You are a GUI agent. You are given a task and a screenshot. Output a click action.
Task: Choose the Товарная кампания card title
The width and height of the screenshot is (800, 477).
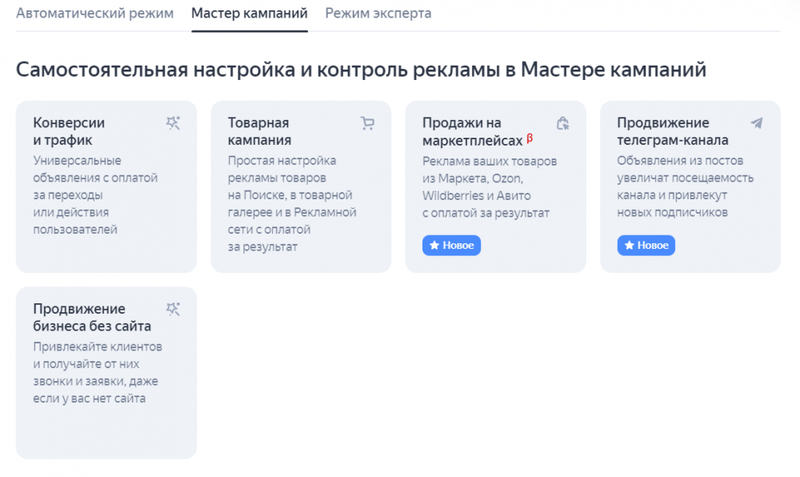coord(260,131)
